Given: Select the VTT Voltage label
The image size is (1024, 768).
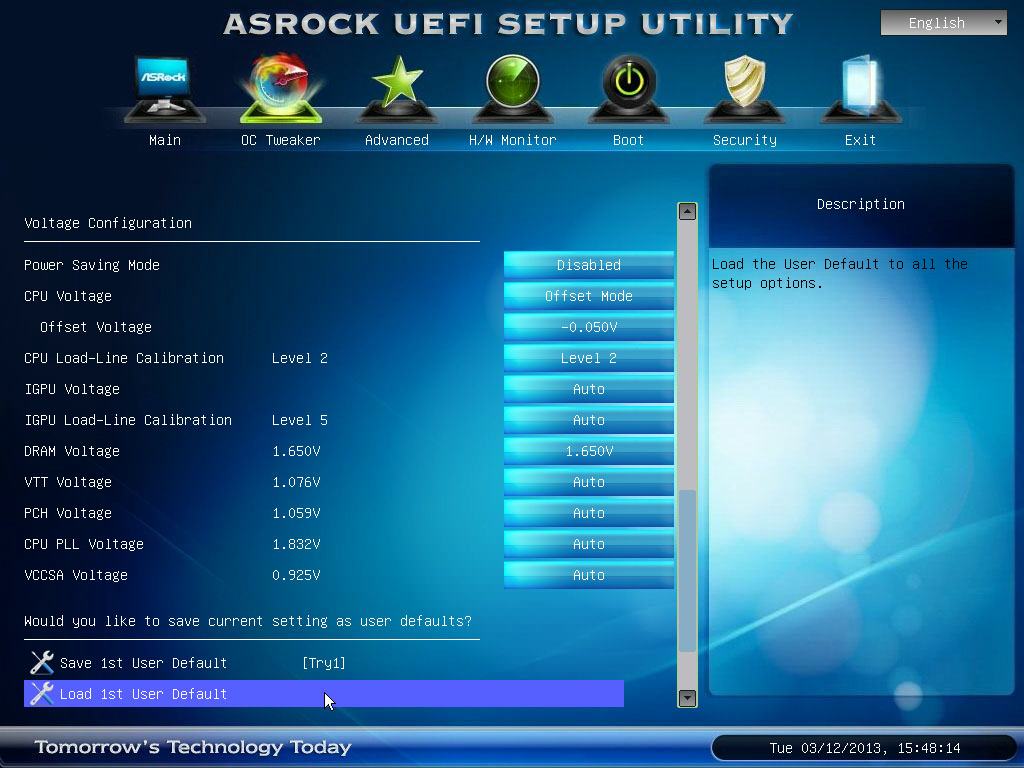Looking at the screenshot, I should [68, 482].
